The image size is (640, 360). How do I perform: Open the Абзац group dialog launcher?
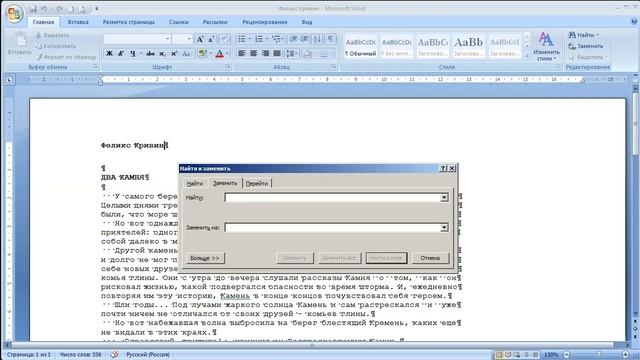pyautogui.click(x=334, y=67)
